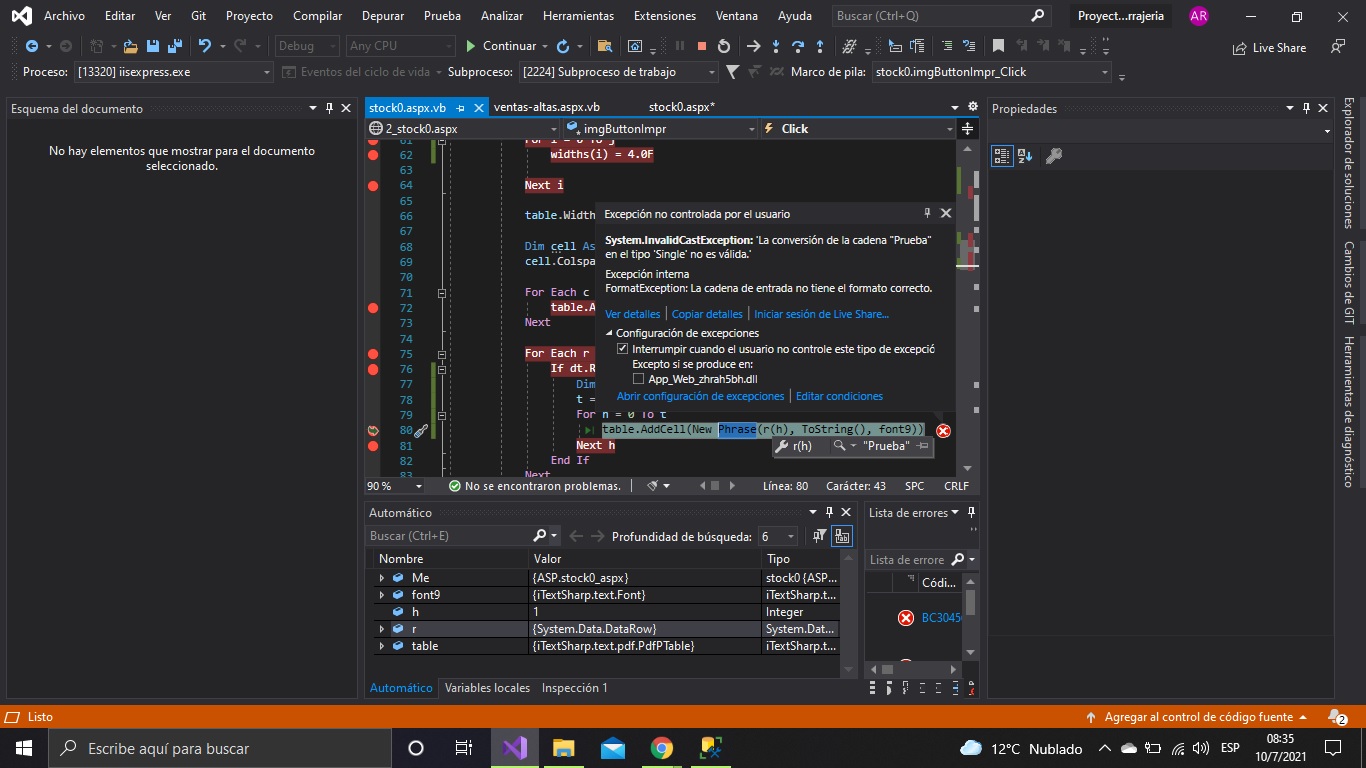Switch to Variables locales tab
Image resolution: width=1366 pixels, height=768 pixels.
[487, 688]
